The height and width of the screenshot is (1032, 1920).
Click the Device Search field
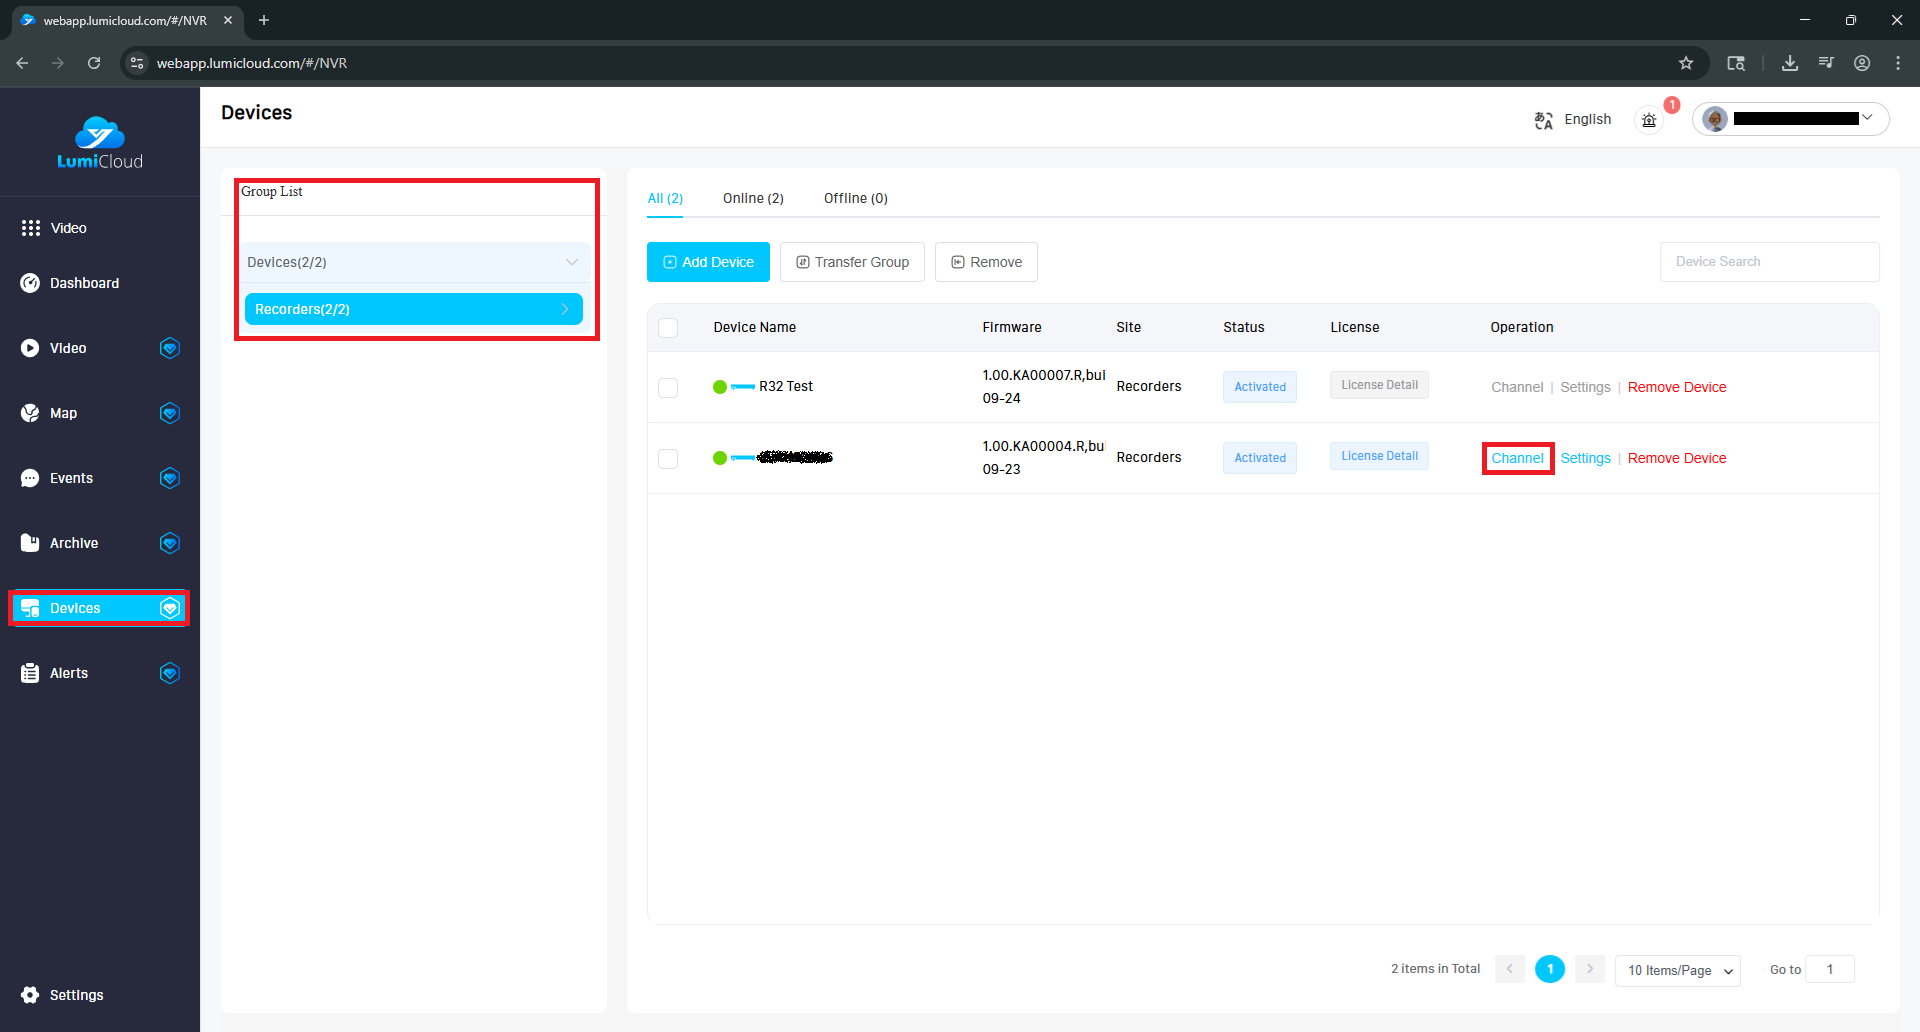[x=1768, y=262]
